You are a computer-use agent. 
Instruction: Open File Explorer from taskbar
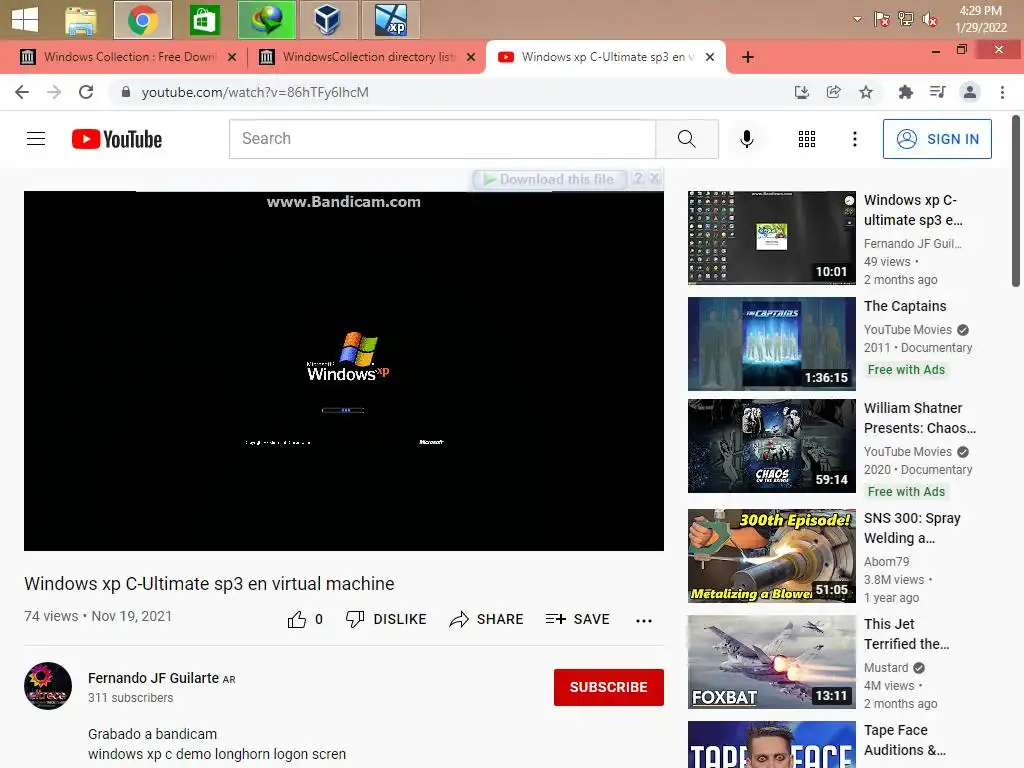pos(81,20)
